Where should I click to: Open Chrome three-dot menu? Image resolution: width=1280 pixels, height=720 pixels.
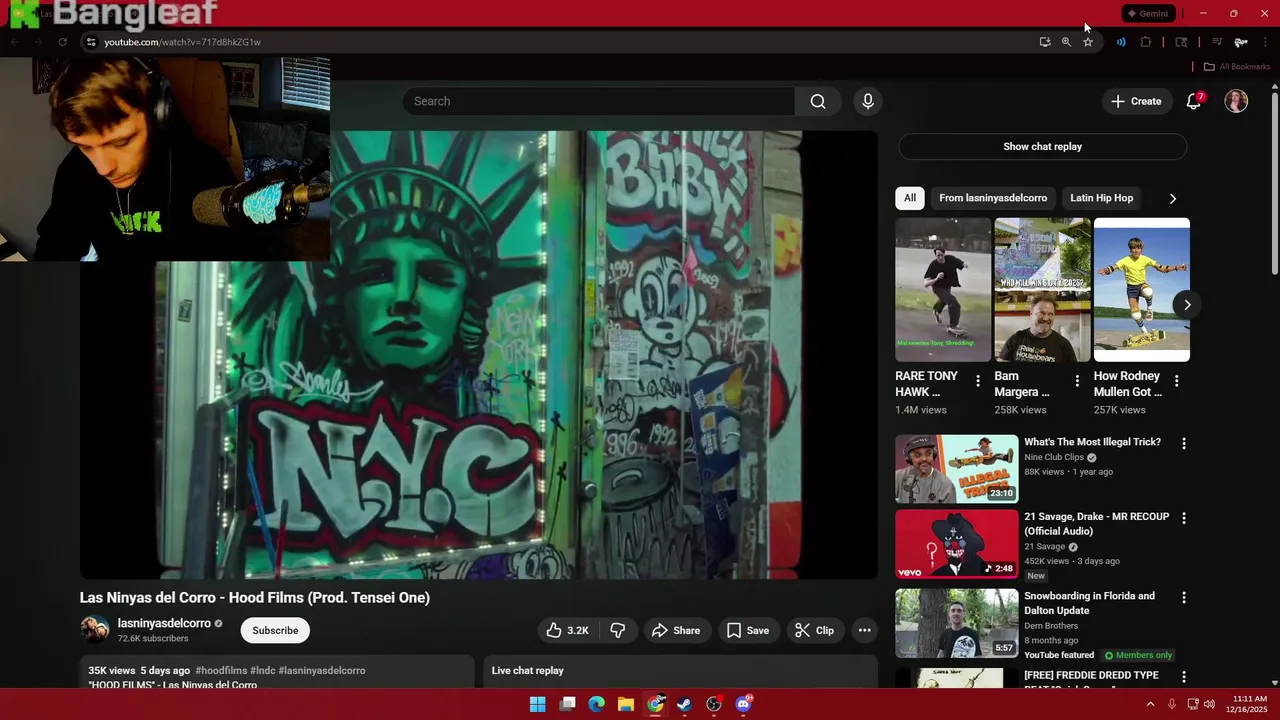click(x=1266, y=42)
